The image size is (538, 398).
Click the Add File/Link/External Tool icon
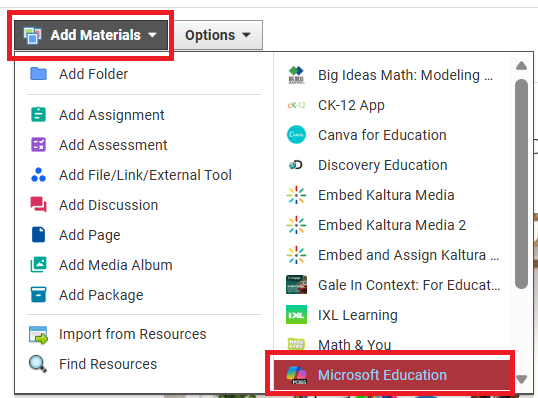(38, 175)
